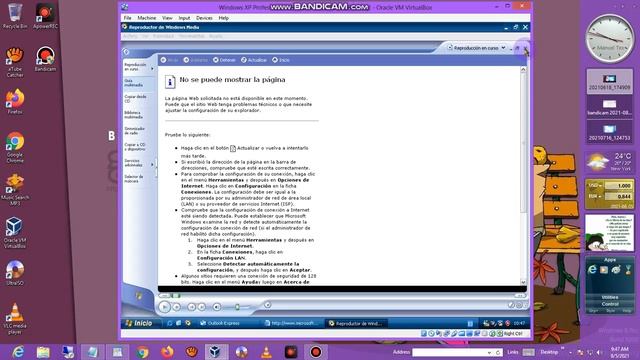This screenshot has height=360, width=640.
Task: Click File Explorer in the host taskbar
Action: [x=43, y=352]
